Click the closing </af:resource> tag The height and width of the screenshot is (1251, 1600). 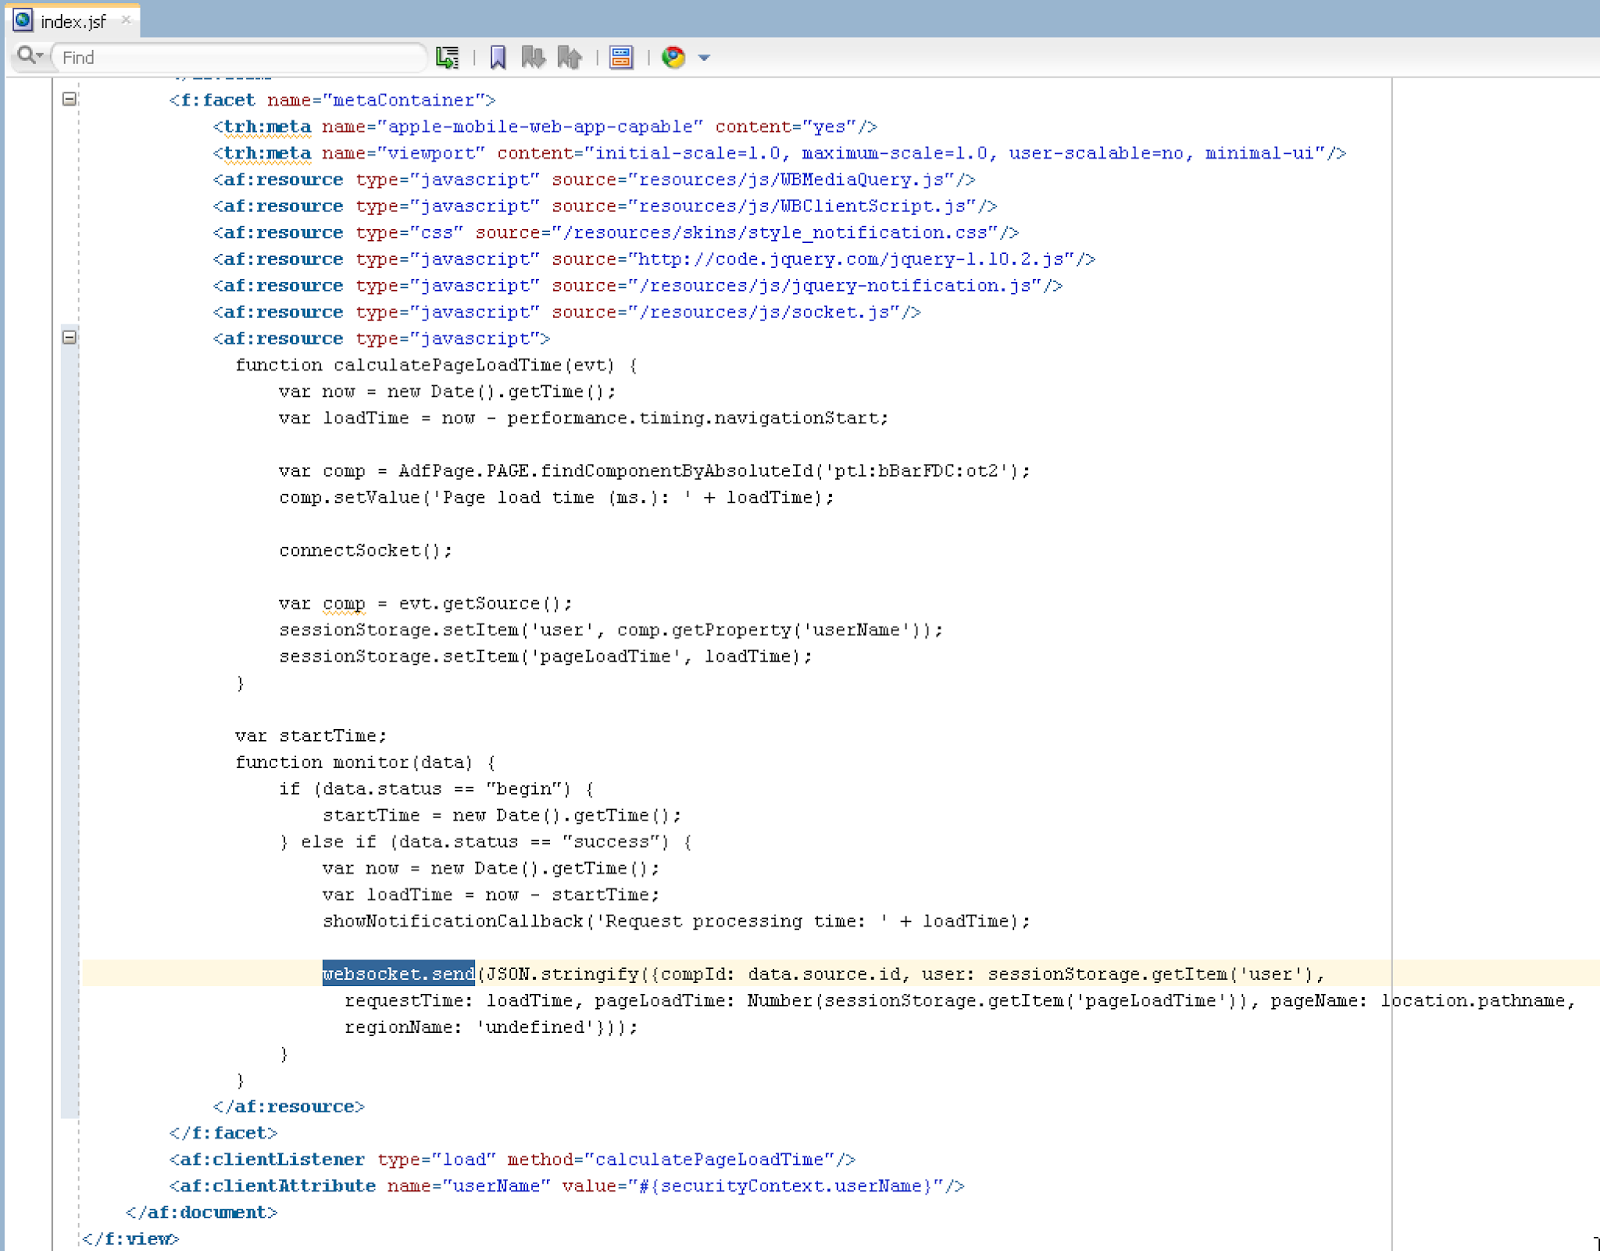[289, 1106]
